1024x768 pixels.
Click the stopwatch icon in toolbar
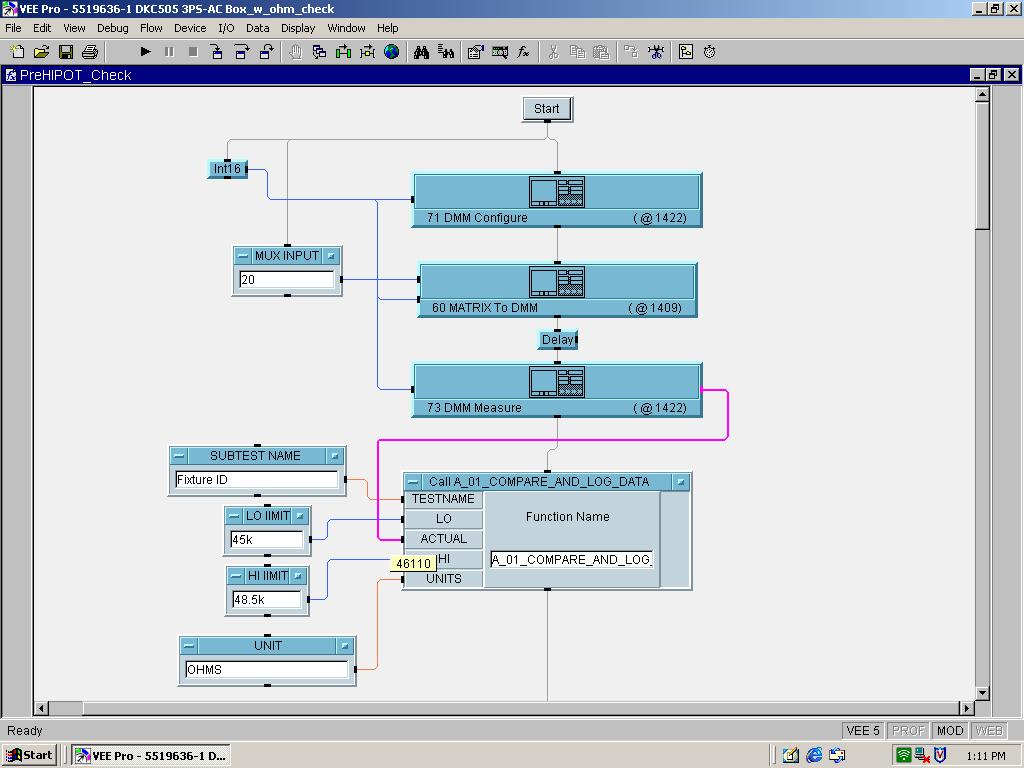click(710, 52)
